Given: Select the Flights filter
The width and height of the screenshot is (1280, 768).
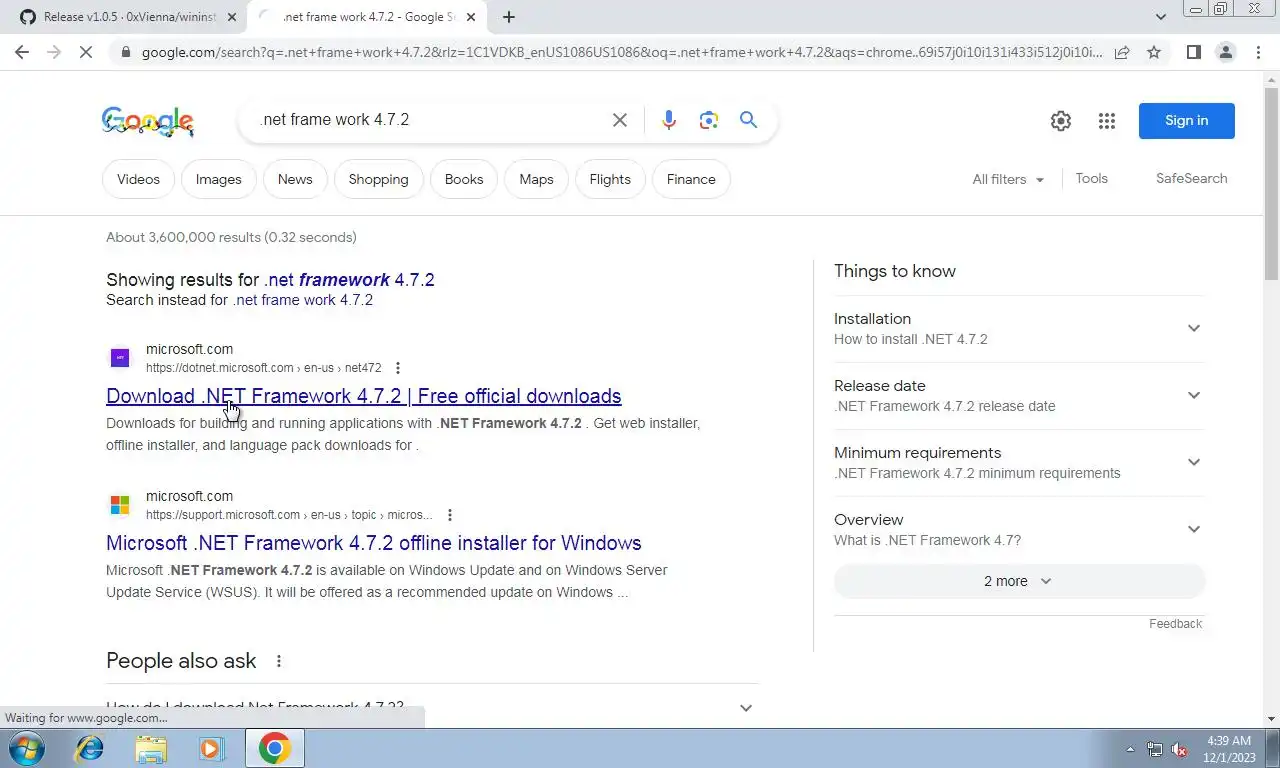Looking at the screenshot, I should 610,179.
